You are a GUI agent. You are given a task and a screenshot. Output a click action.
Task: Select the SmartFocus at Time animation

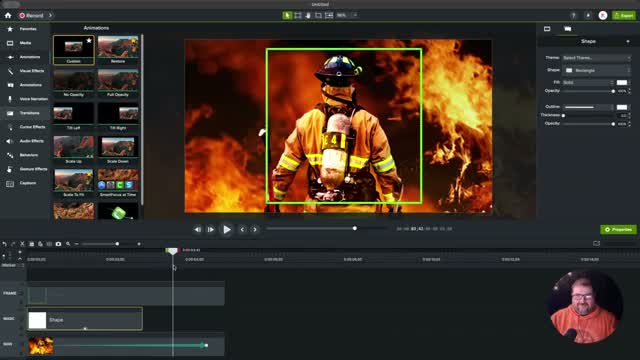coord(118,183)
